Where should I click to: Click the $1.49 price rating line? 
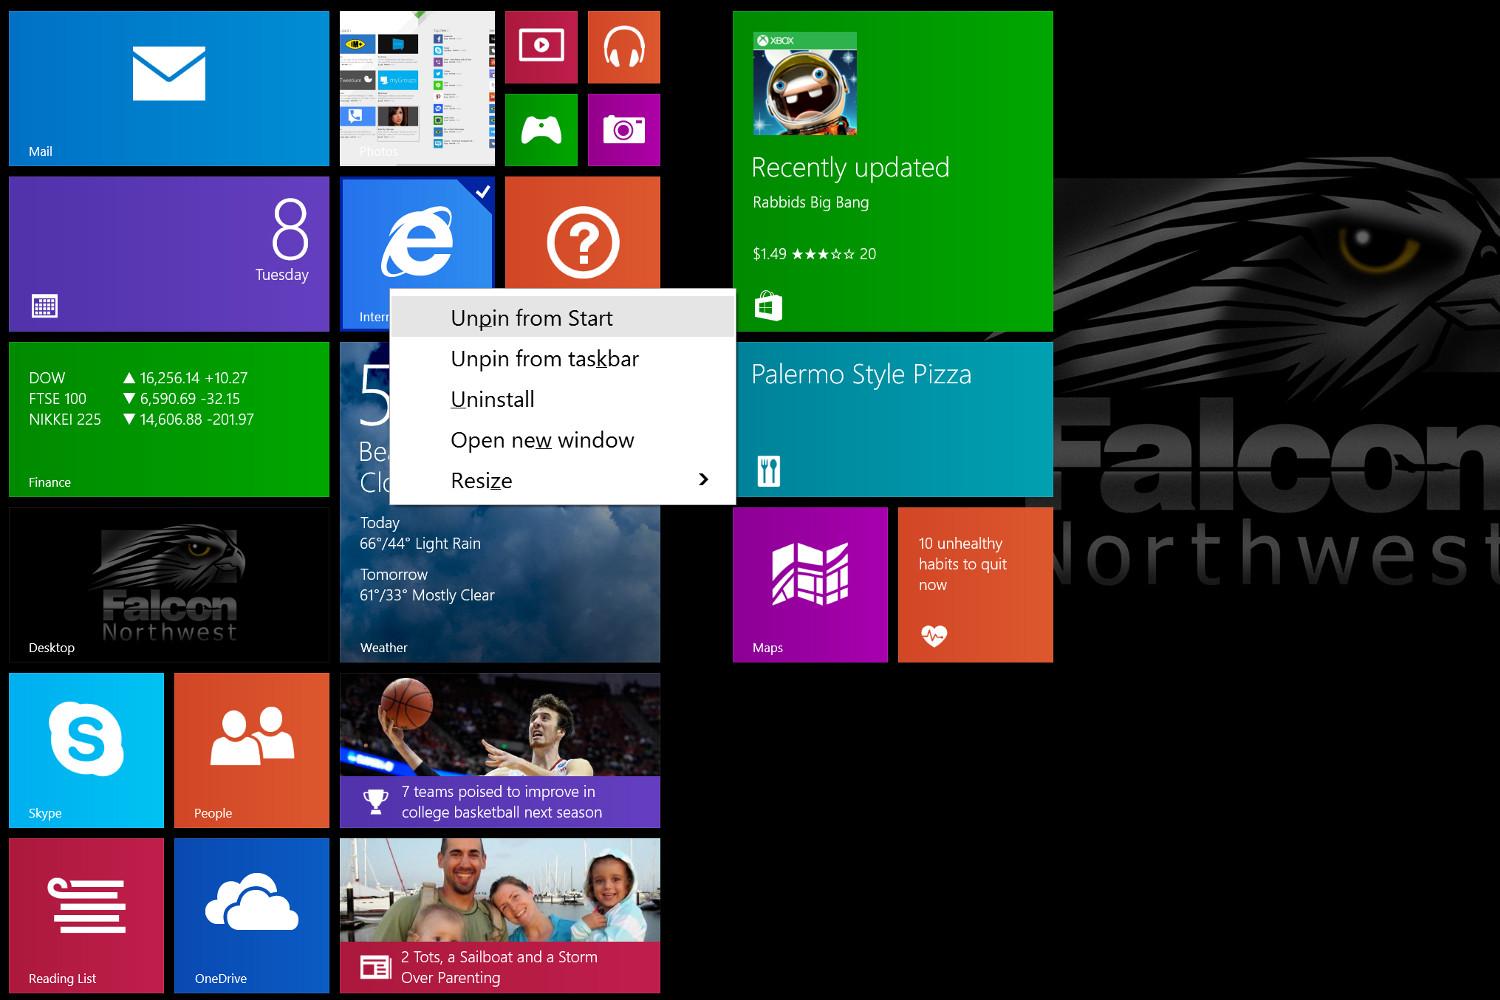click(814, 254)
